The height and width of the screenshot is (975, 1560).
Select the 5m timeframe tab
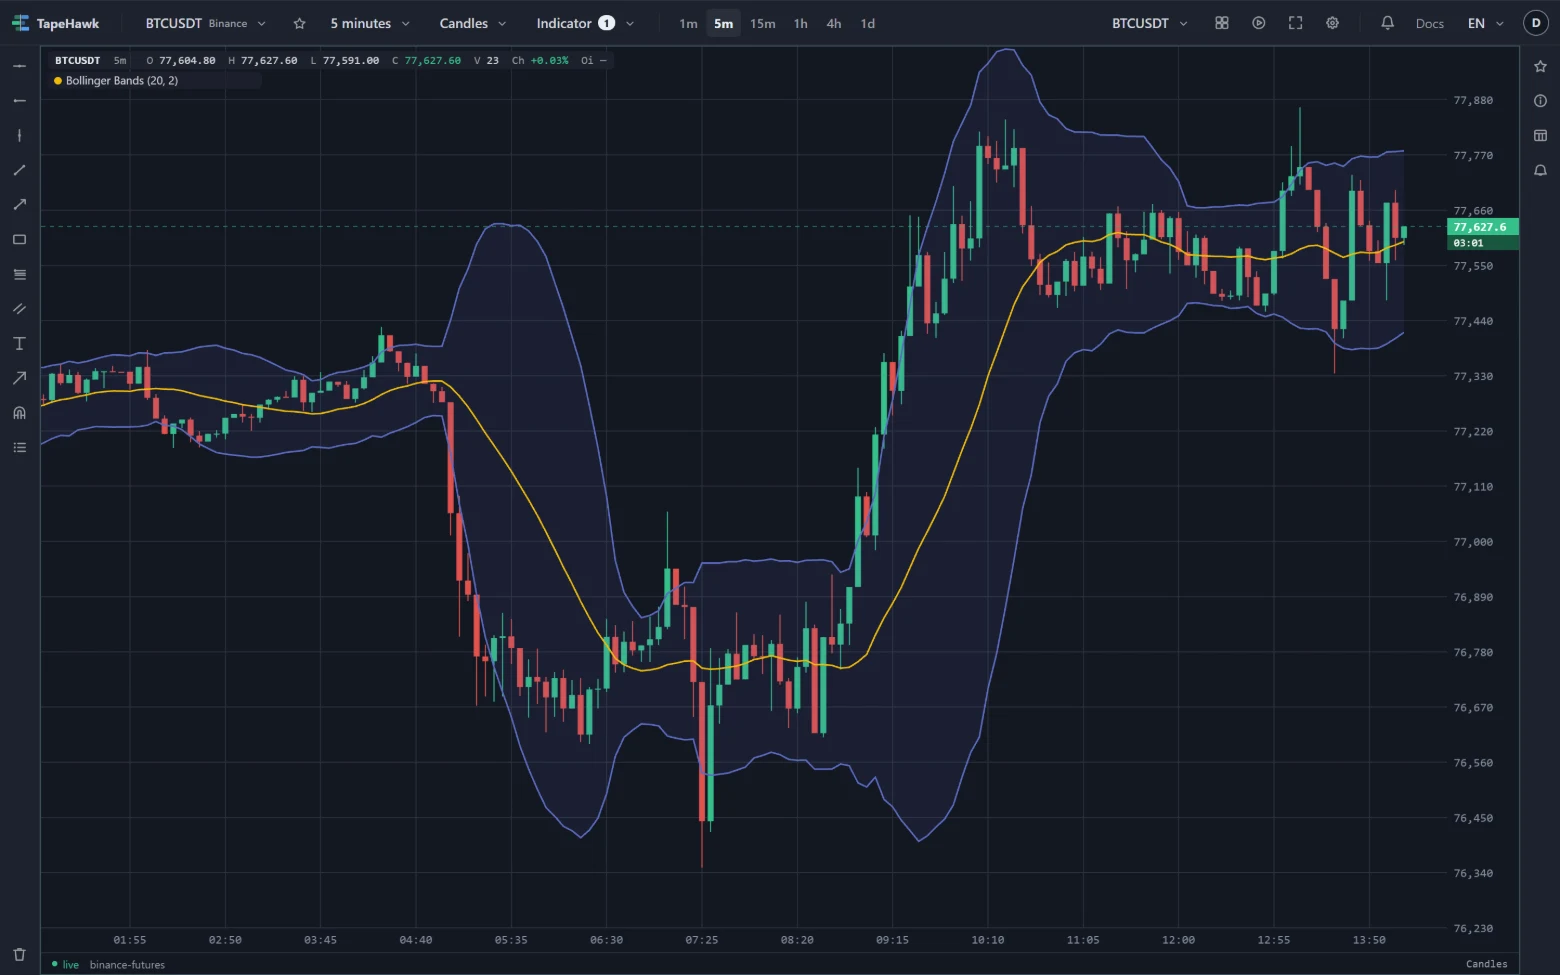[723, 23]
